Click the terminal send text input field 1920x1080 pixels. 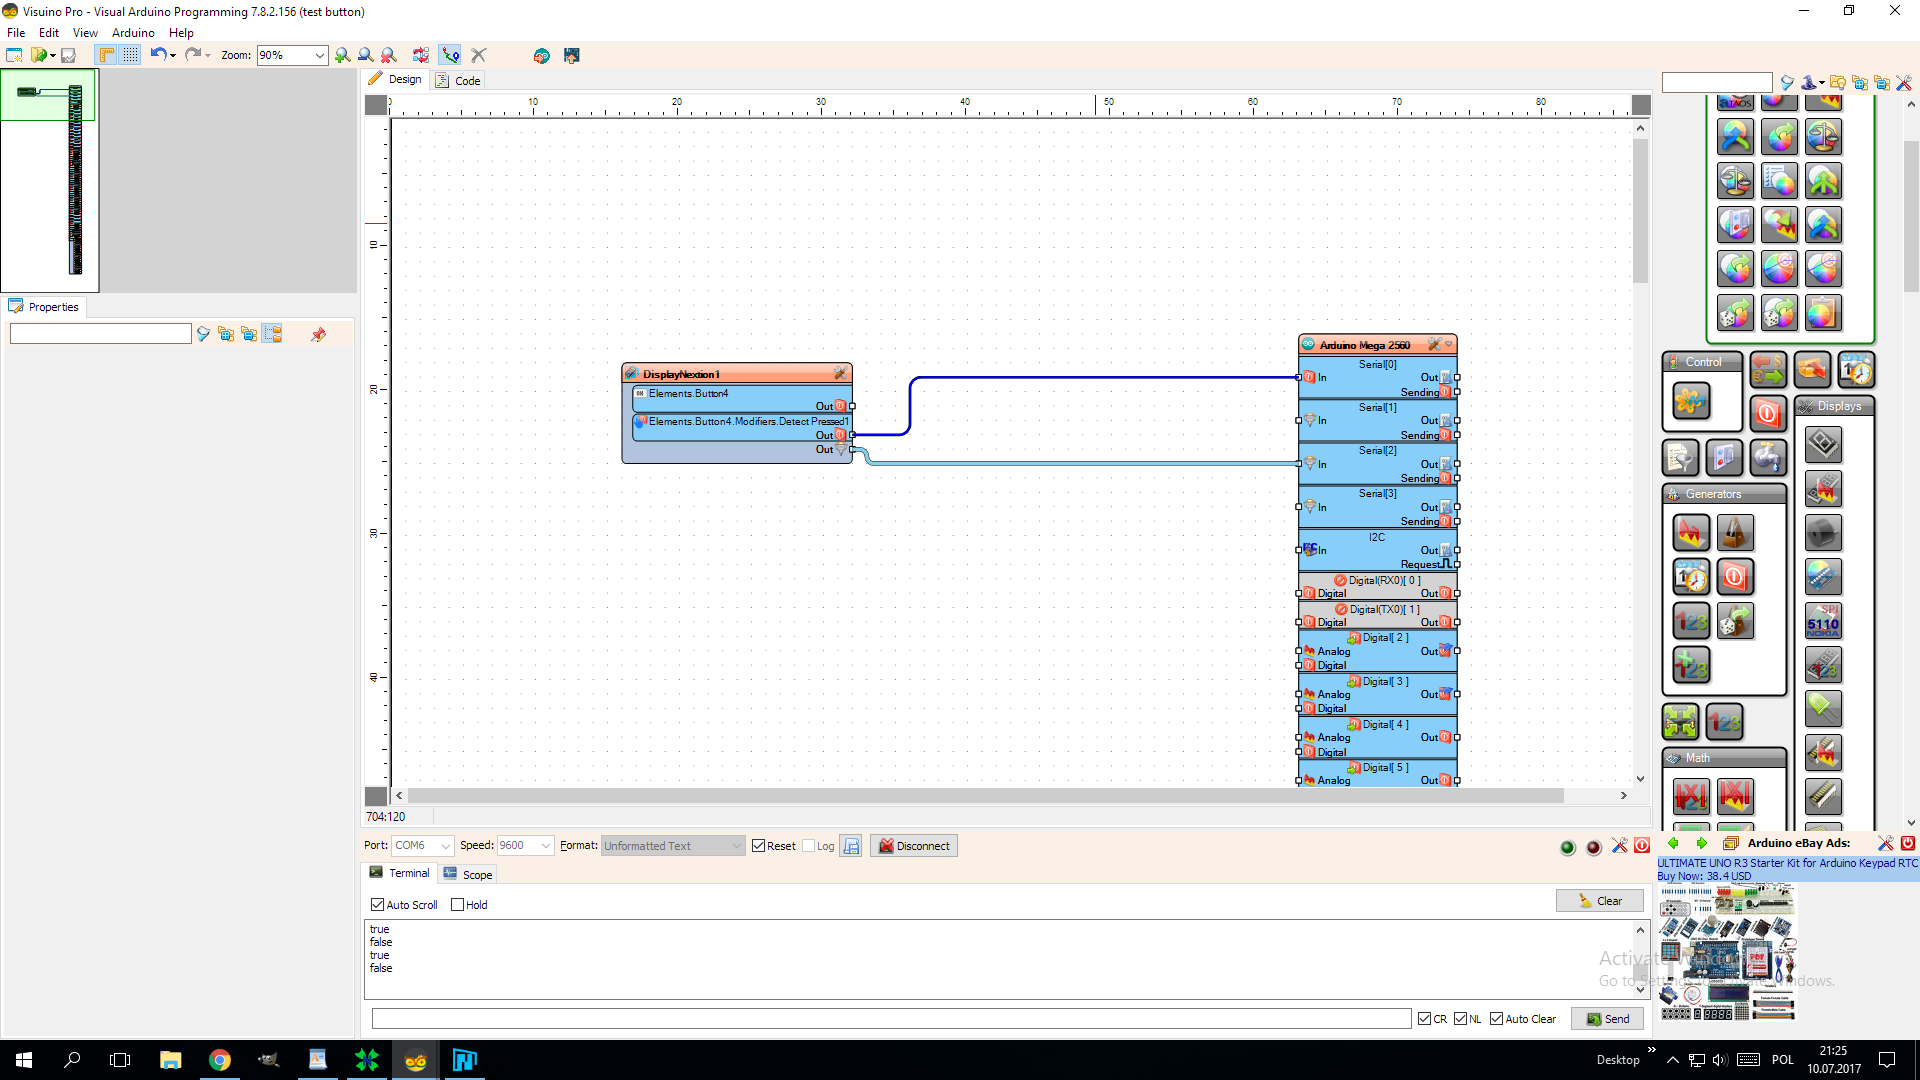pyautogui.click(x=890, y=1019)
